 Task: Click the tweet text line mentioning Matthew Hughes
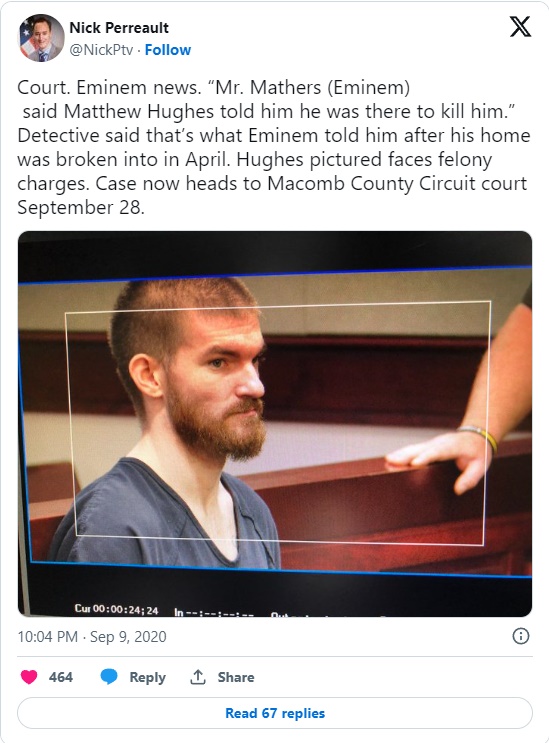click(x=269, y=111)
